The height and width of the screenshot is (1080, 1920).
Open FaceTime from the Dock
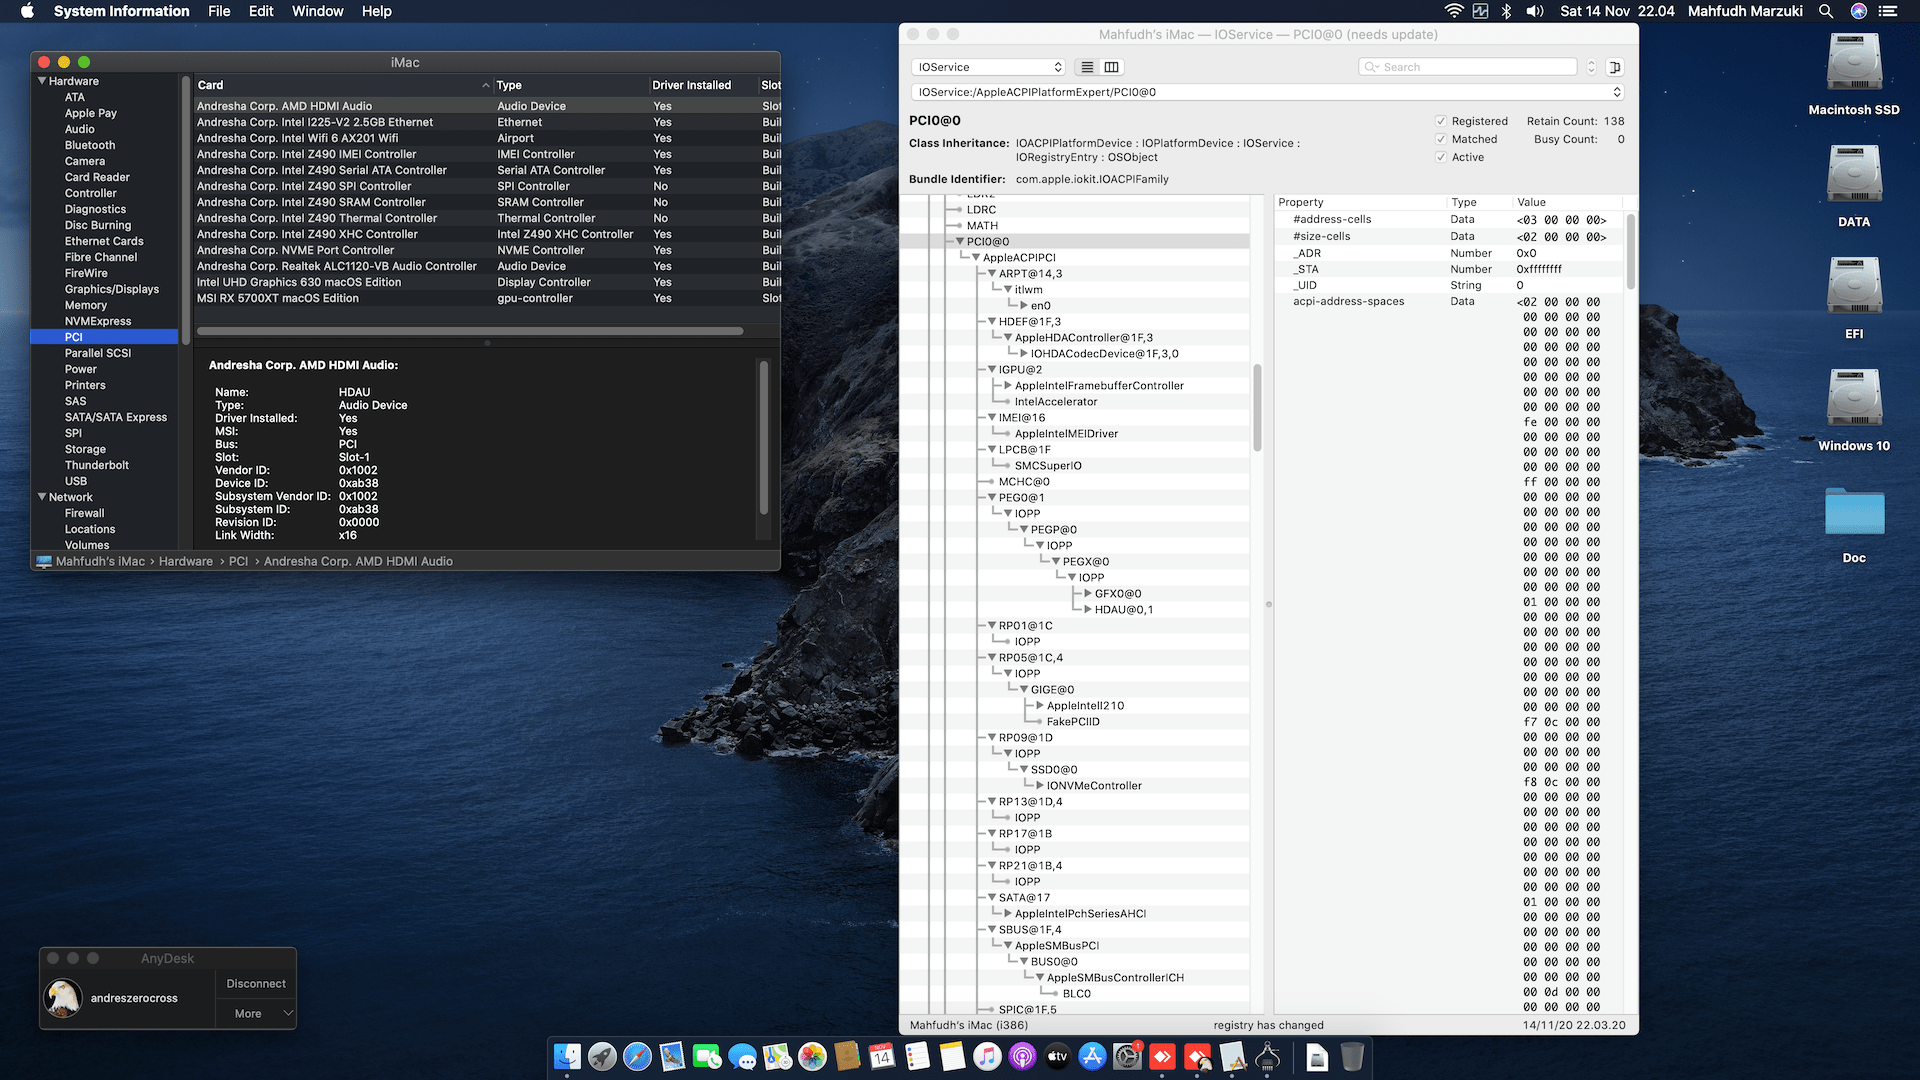707,1056
